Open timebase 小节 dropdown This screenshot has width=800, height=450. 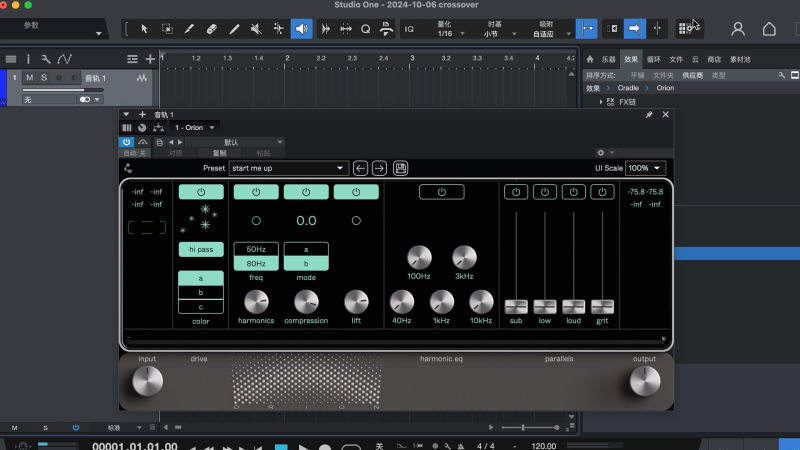(497, 34)
